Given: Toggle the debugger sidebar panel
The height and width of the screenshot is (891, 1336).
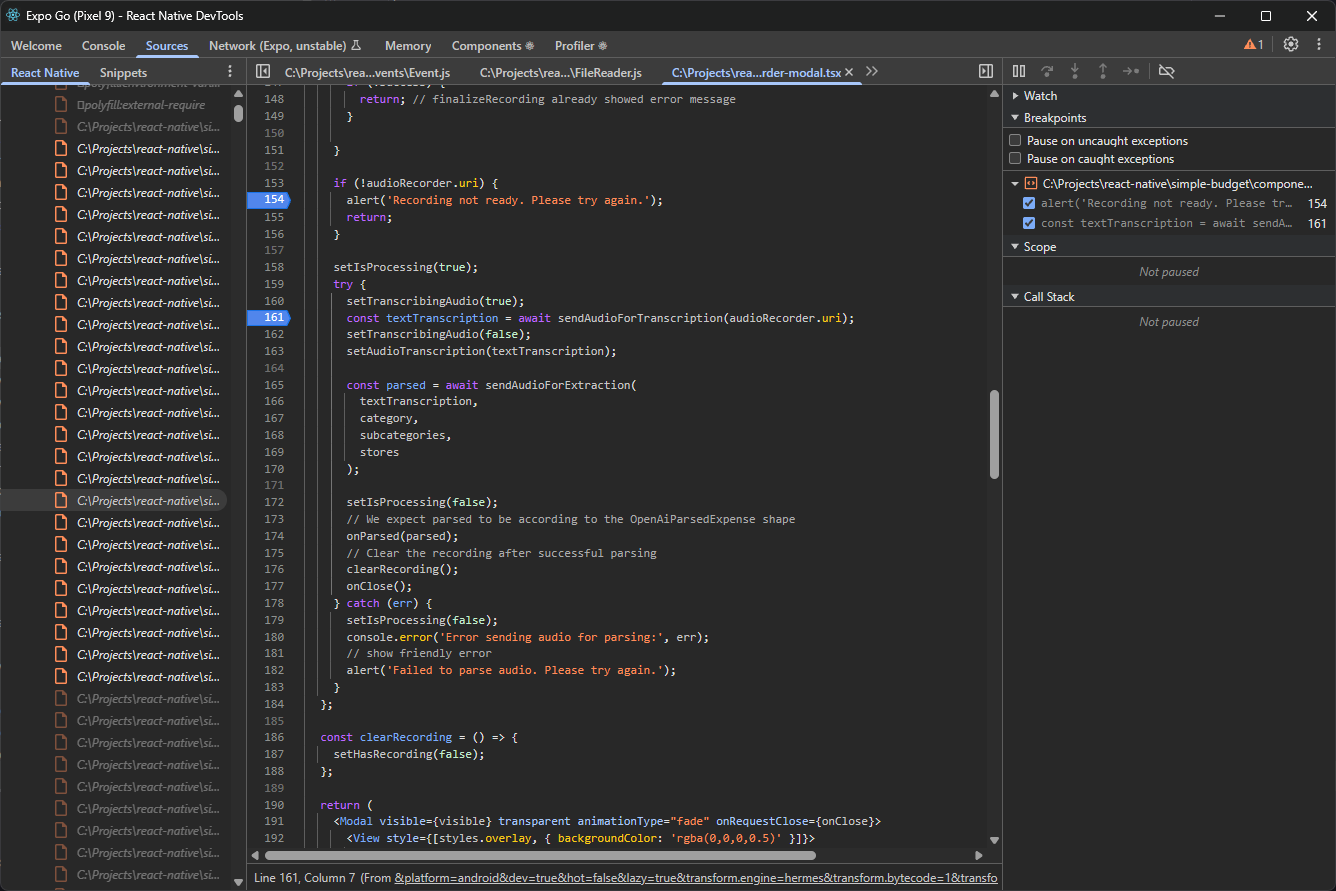Looking at the screenshot, I should click(986, 71).
